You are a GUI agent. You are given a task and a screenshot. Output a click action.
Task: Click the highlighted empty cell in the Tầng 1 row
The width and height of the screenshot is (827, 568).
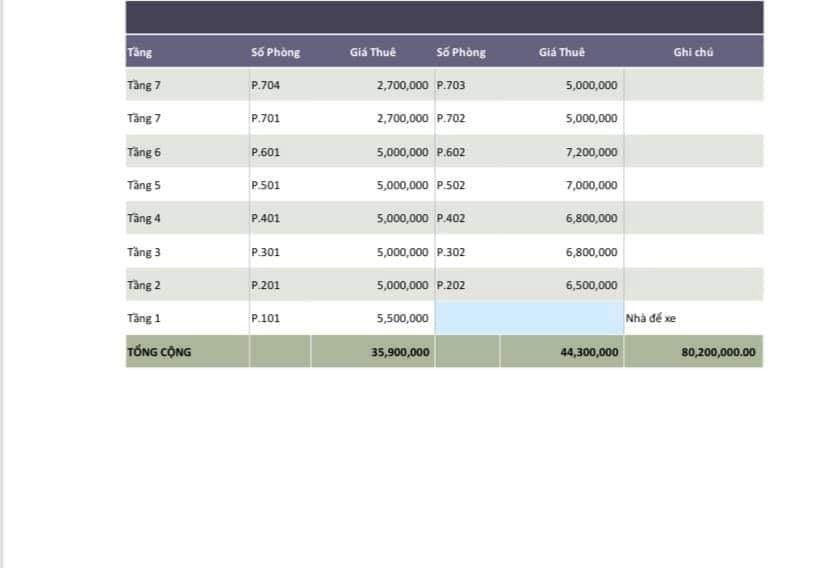pos(530,318)
